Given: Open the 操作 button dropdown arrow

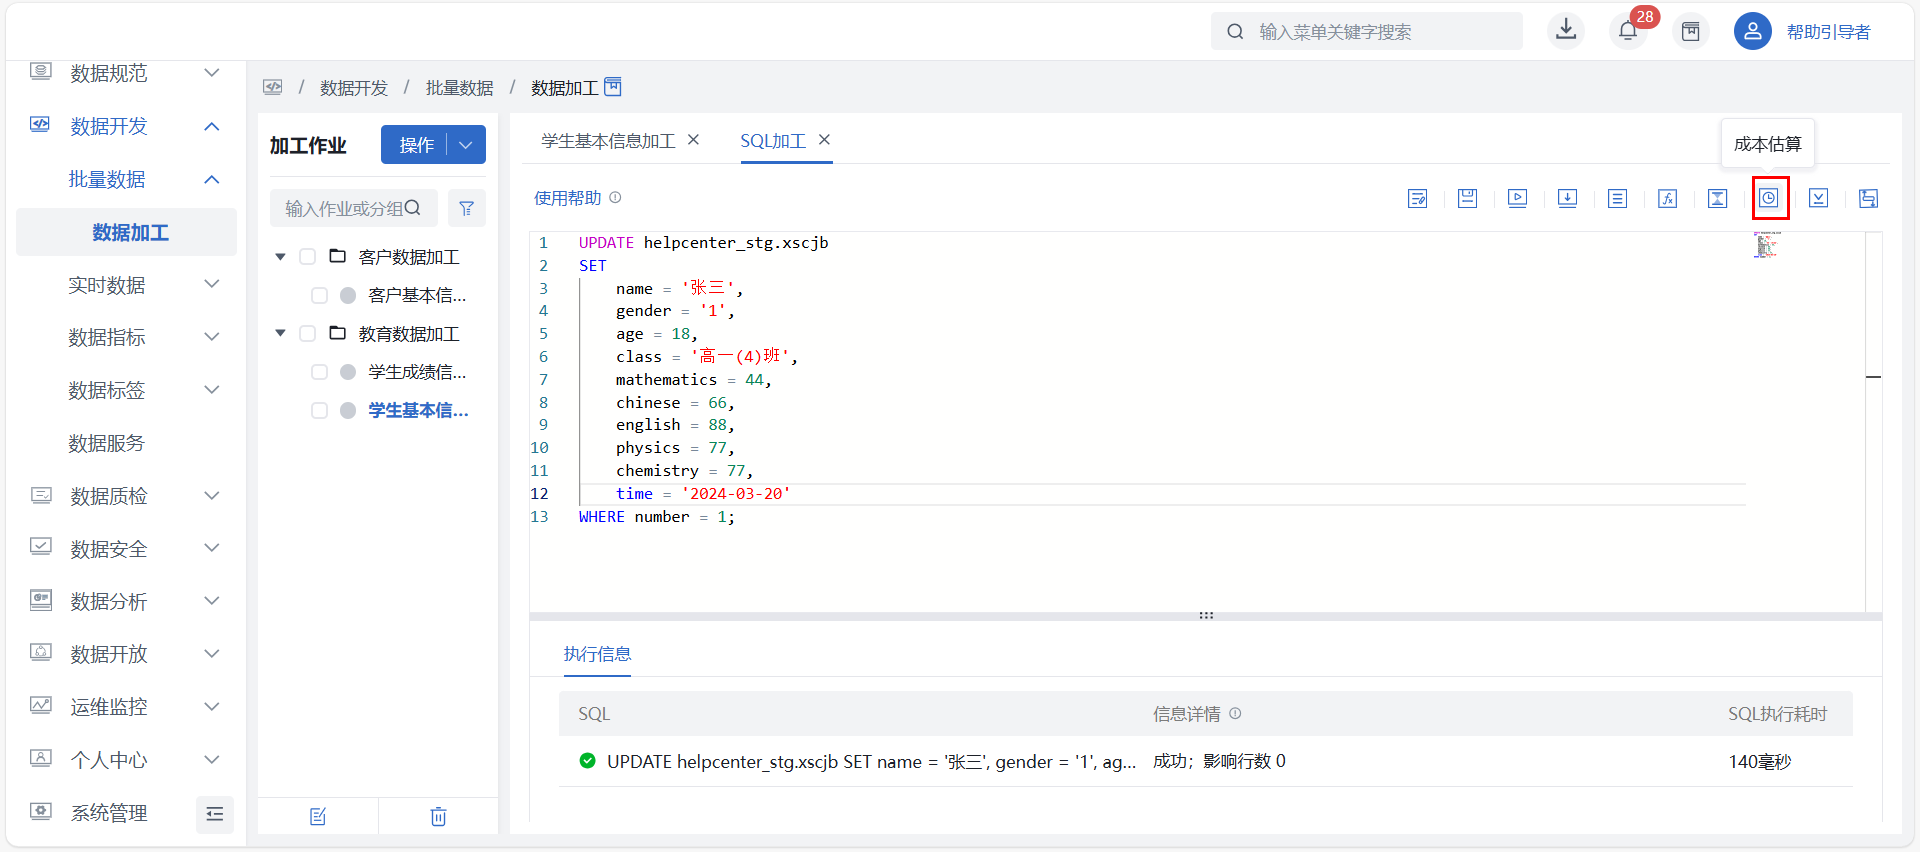Looking at the screenshot, I should pyautogui.click(x=466, y=145).
